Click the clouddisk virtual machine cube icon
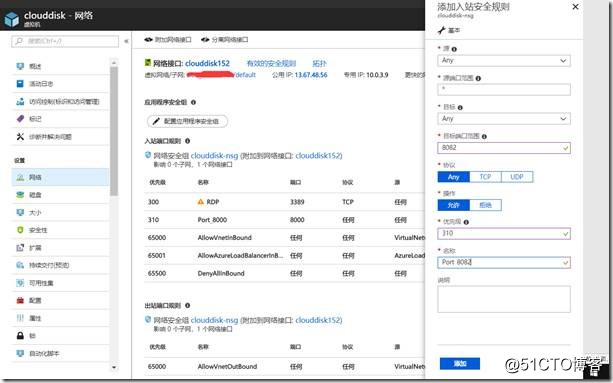Image resolution: width=613 pixels, height=383 pixels. pos(12,19)
